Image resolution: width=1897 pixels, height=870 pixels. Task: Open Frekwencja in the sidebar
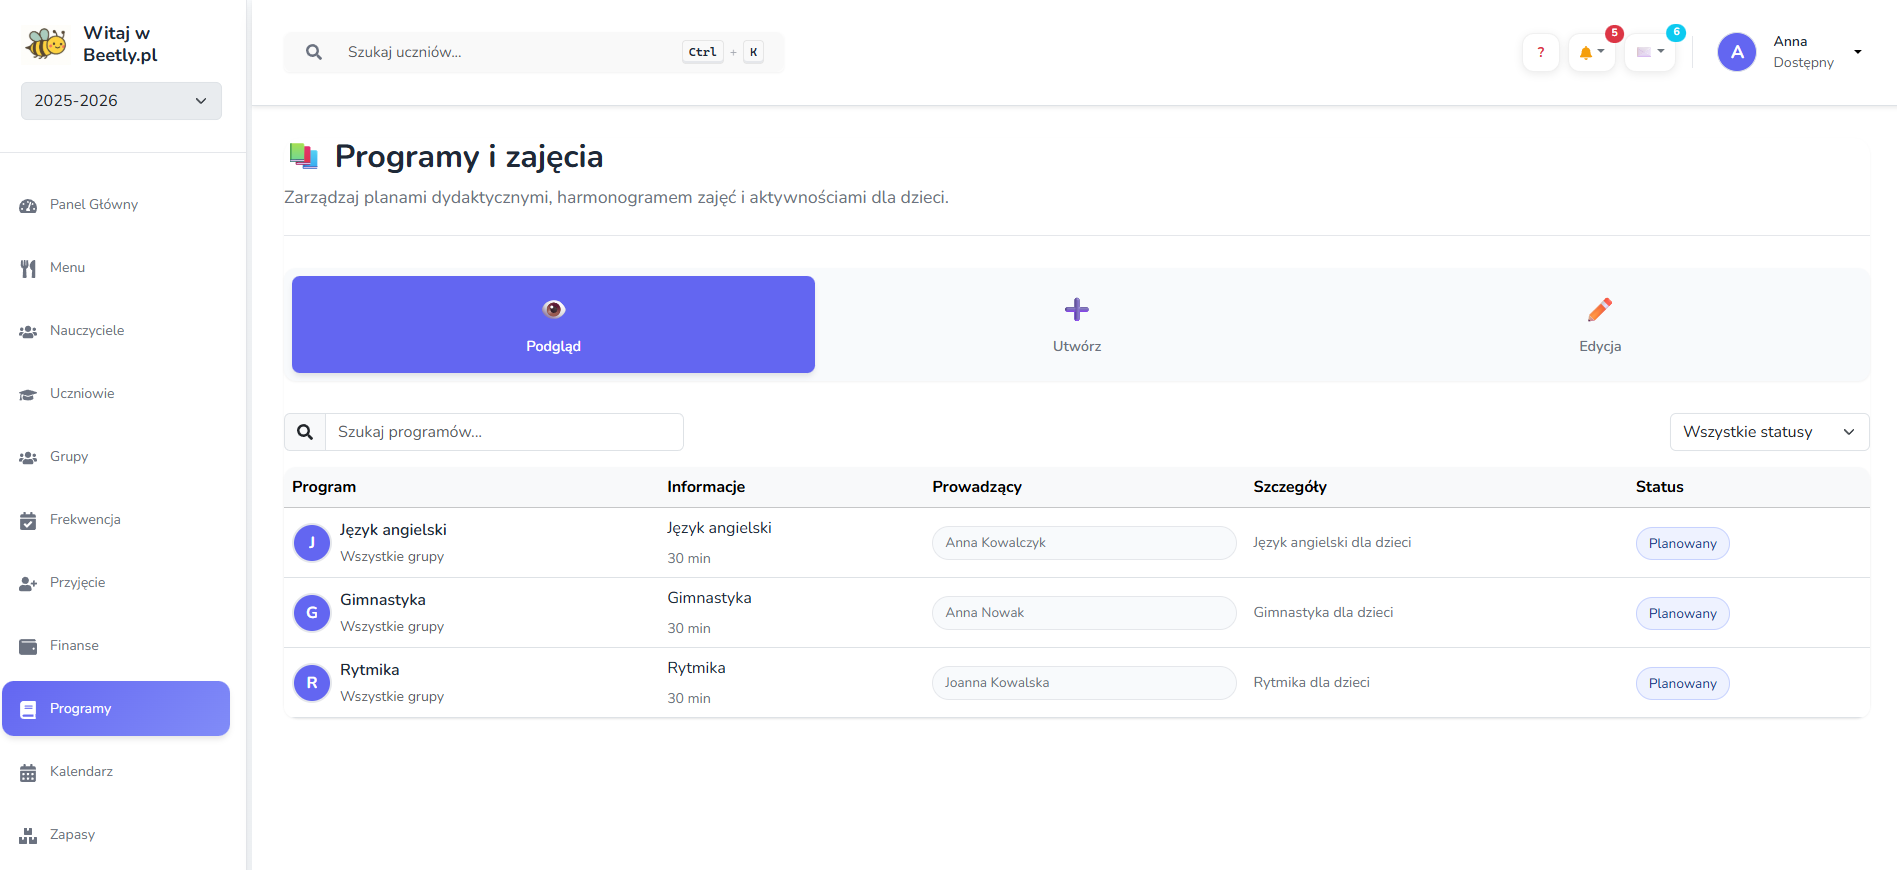tap(116, 520)
